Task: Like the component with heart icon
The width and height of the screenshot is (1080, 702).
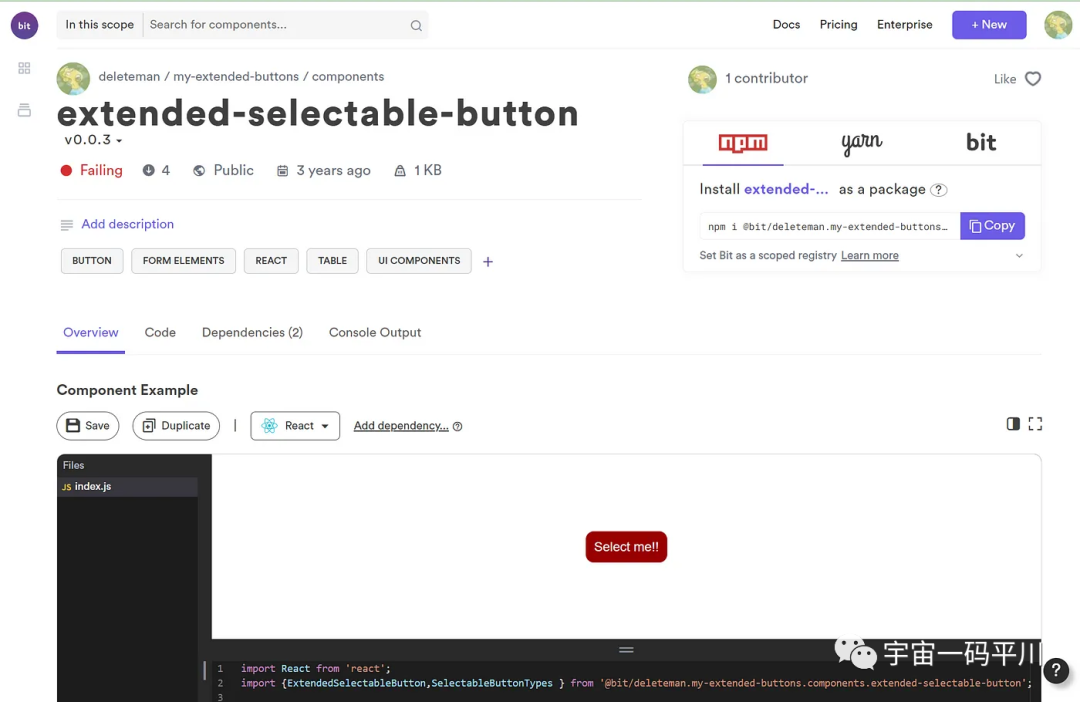Action: coord(1033,79)
